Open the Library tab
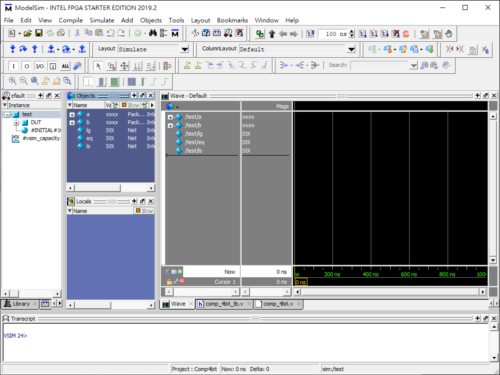500x375 pixels. point(21,304)
